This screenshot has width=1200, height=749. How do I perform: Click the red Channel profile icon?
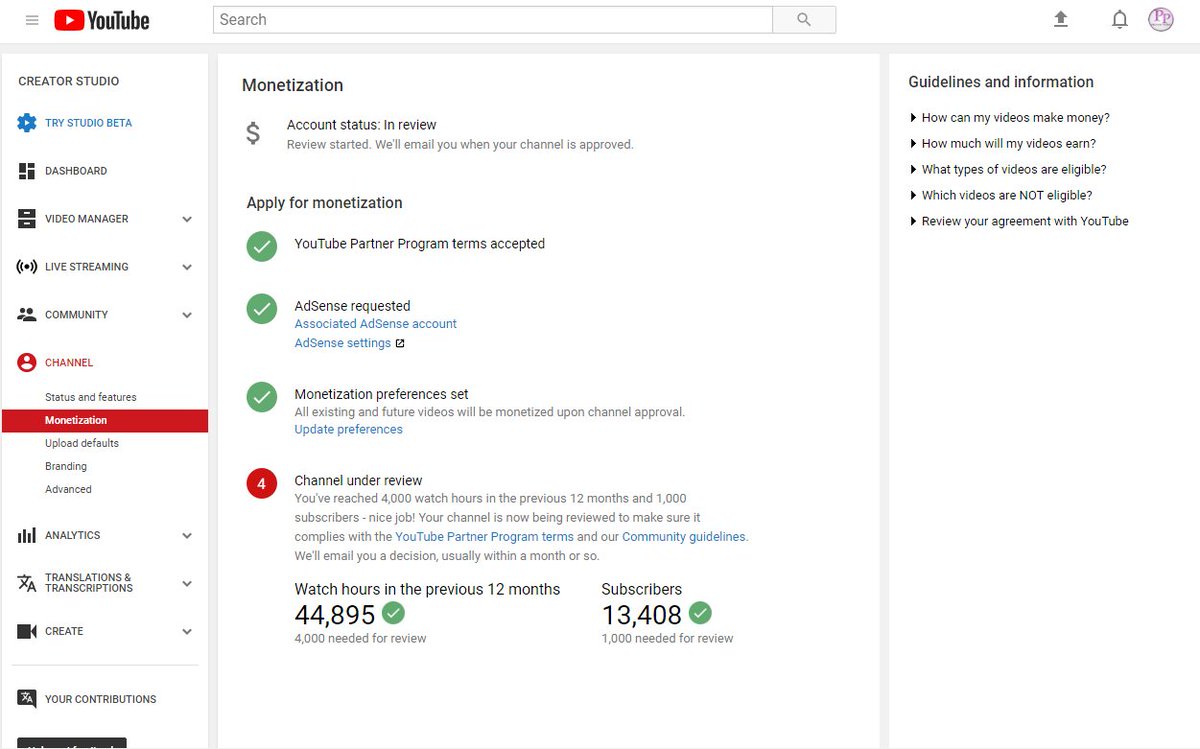27,363
